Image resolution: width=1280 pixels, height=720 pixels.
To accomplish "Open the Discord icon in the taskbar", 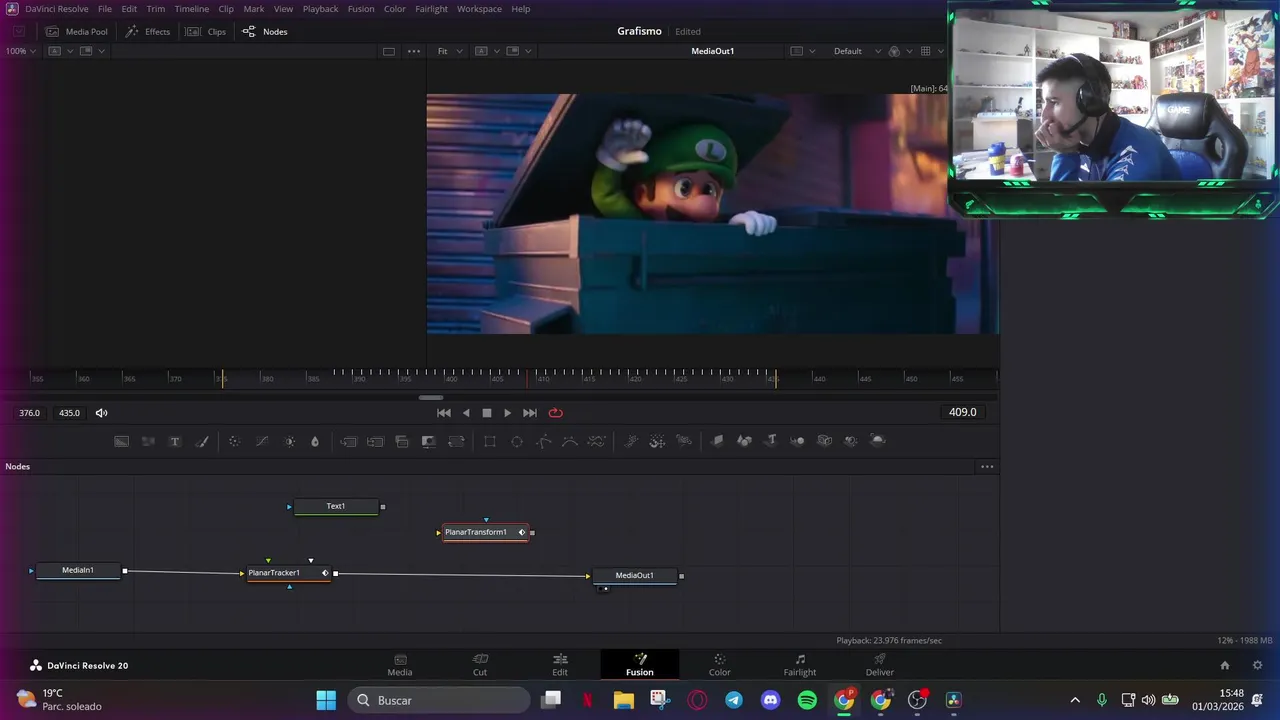I will (770, 700).
